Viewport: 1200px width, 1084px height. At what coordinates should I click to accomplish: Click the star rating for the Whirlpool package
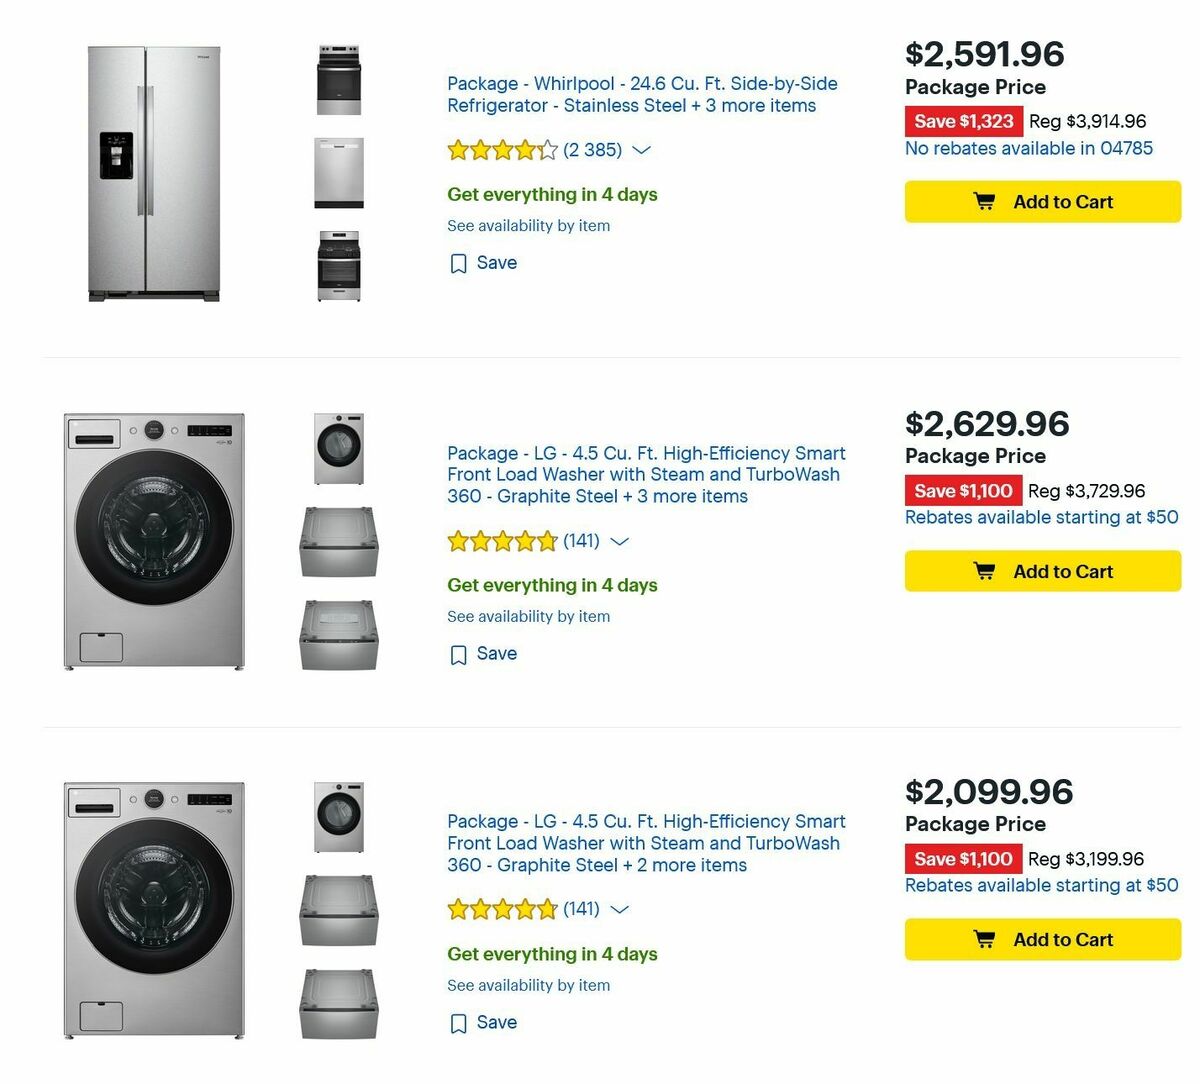502,149
